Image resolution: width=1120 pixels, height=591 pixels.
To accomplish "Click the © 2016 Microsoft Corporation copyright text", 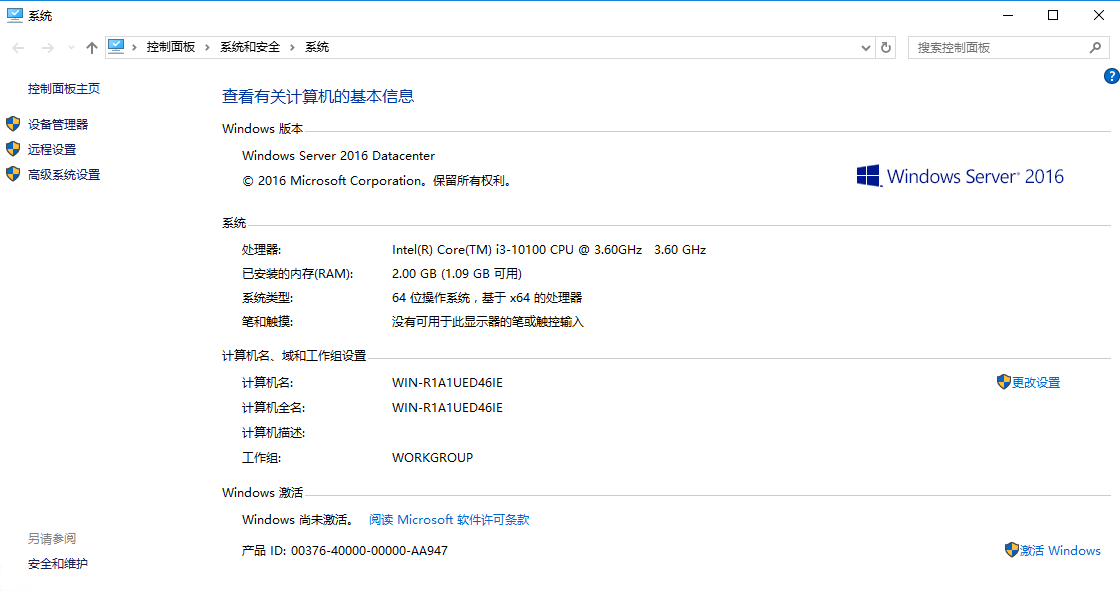I will [x=378, y=181].
